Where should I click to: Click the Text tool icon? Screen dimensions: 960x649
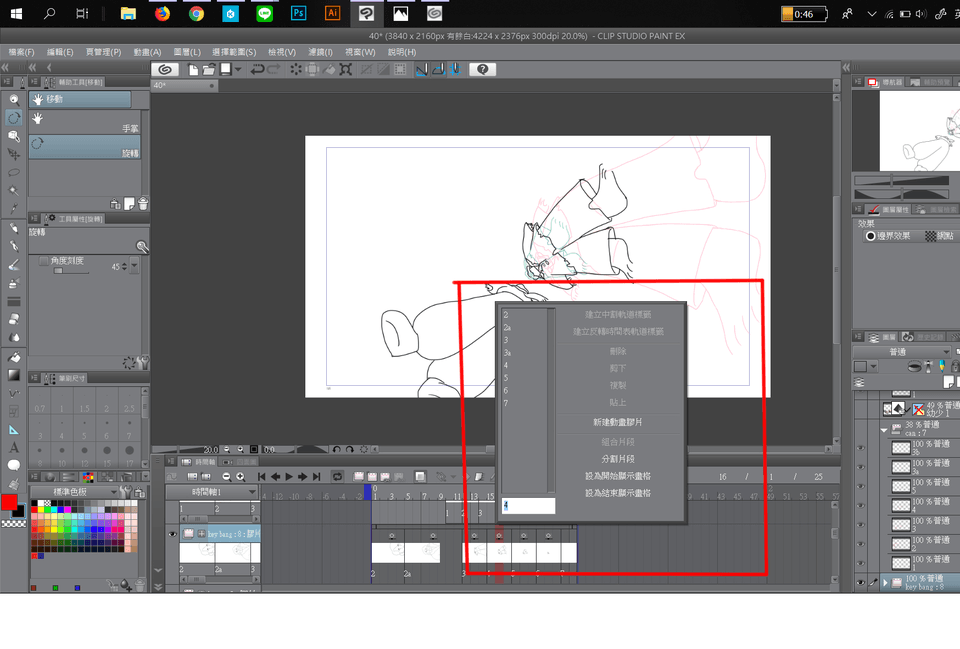tap(14, 447)
